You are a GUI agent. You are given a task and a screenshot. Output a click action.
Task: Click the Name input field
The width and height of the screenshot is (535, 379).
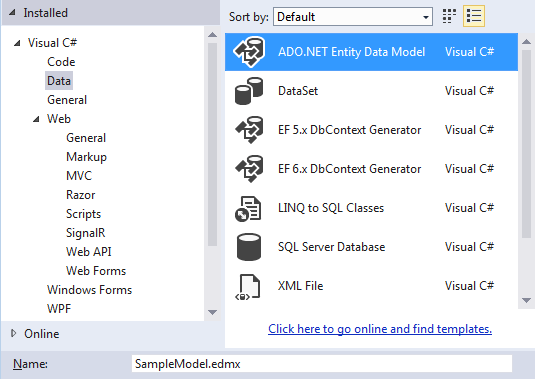point(322,364)
